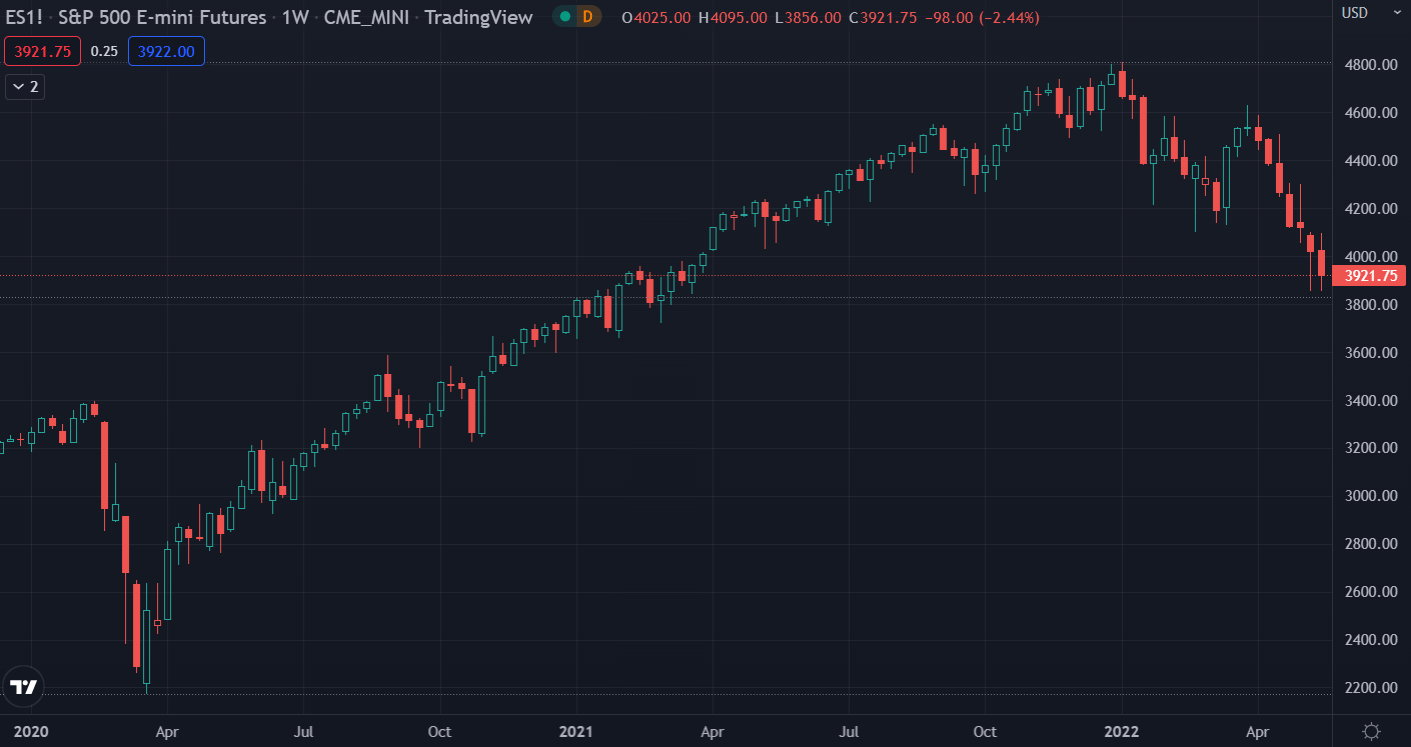Click the 3800.00 price scale label
This screenshot has height=747, width=1411.
[1370, 304]
